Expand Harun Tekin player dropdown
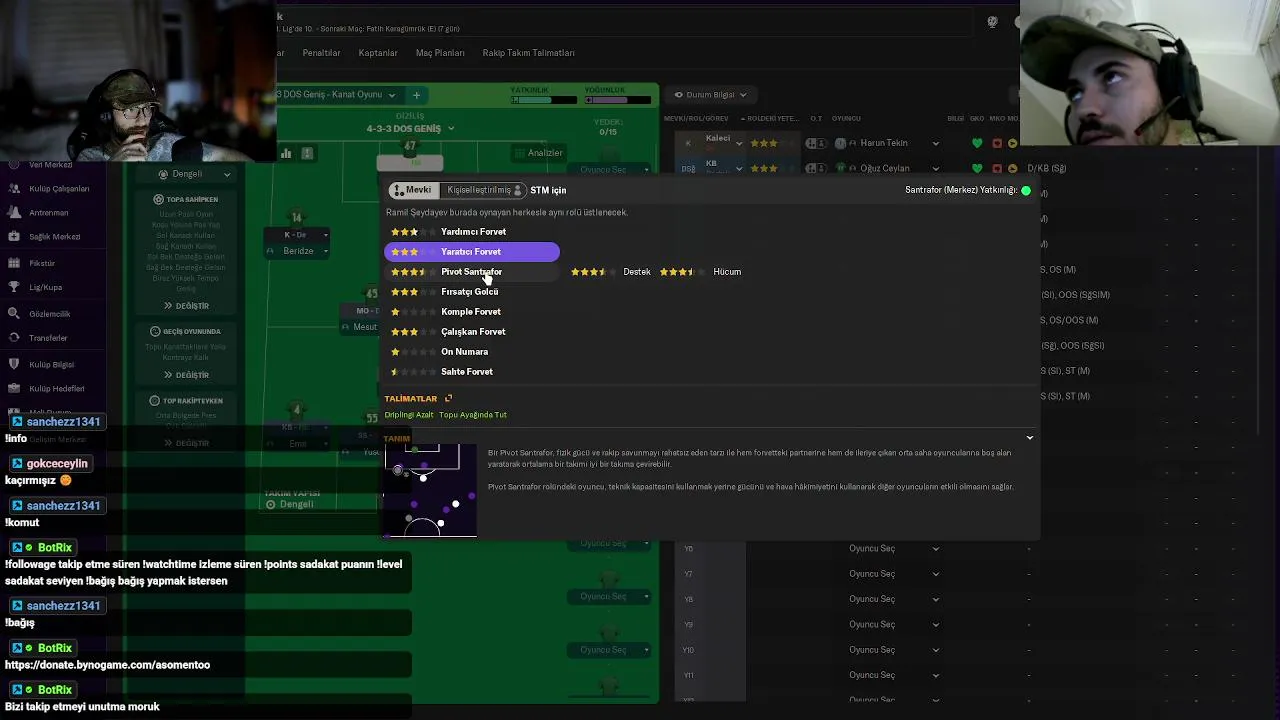 tap(935, 143)
